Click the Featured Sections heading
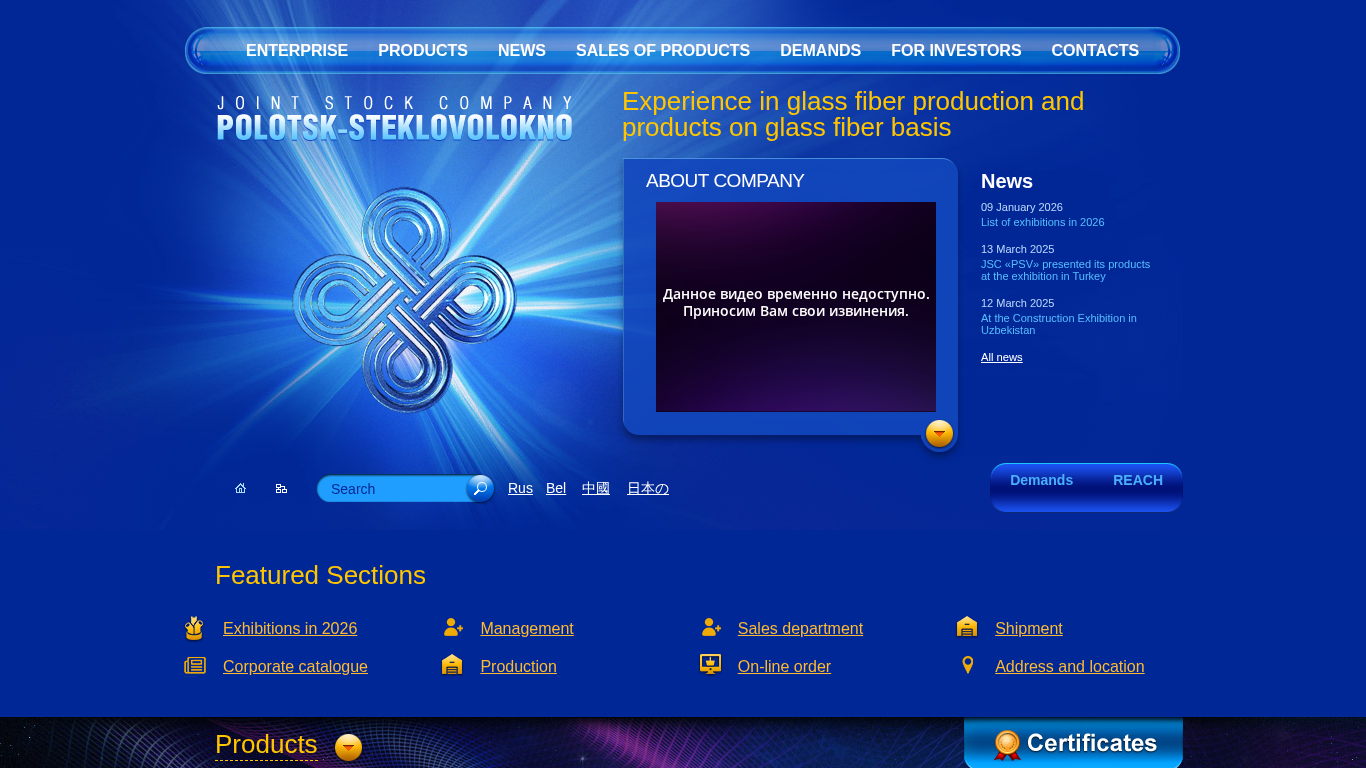 pos(320,575)
